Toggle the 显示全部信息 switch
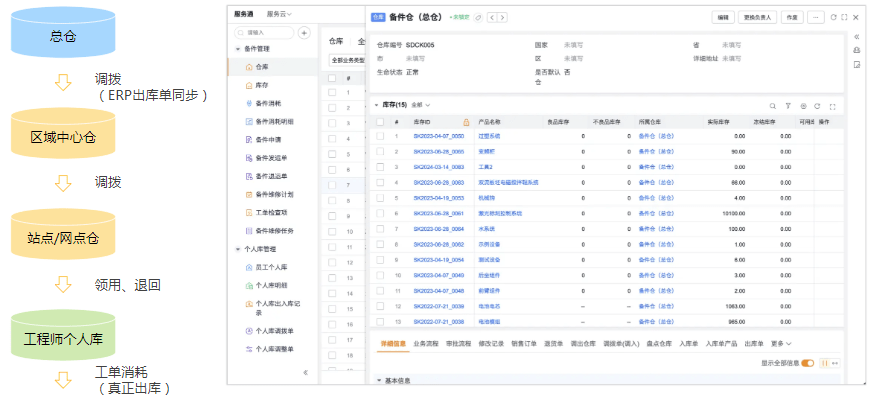Screen dimensions: 874x403 [x=807, y=363]
